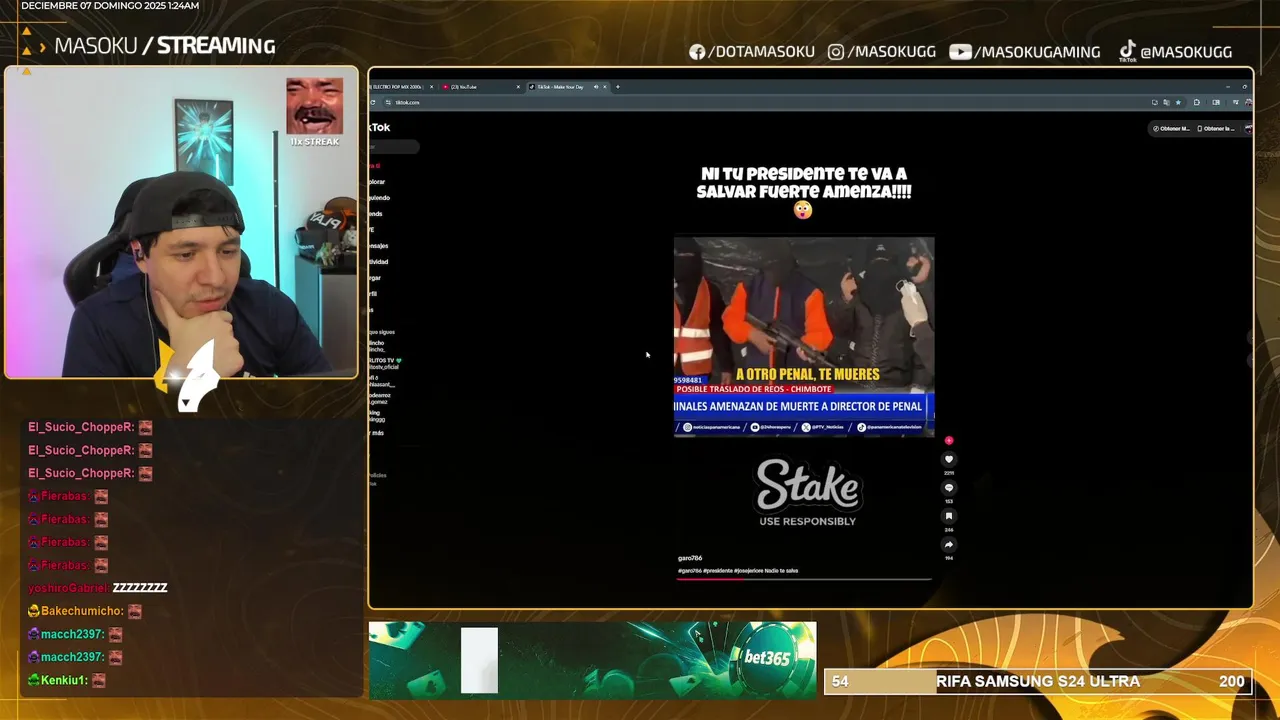Open the PELITOS TV followed account

385,364
